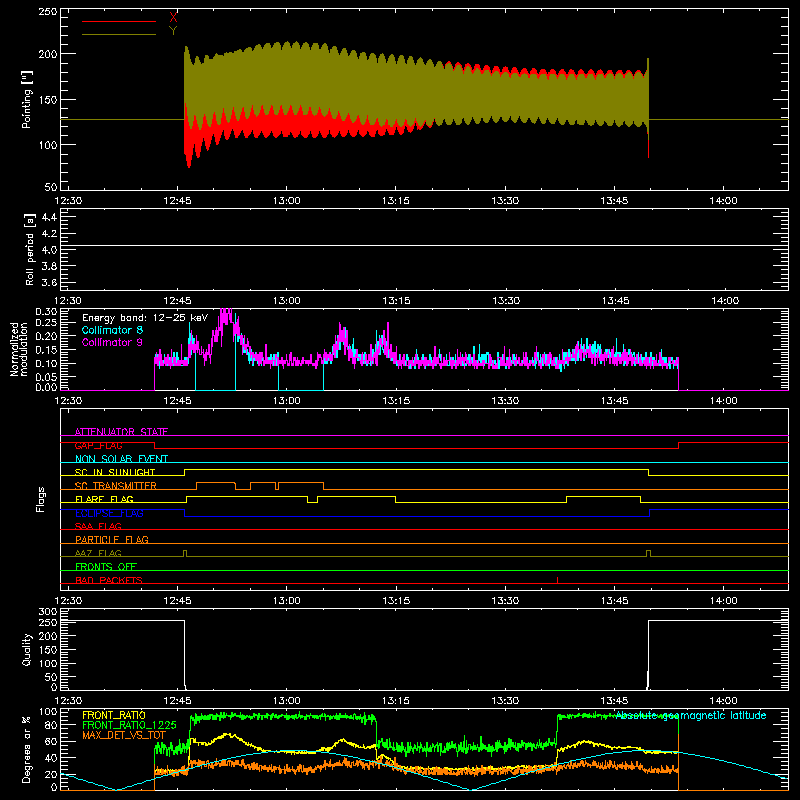Click the 14:00 label under the Flags plot
This screenshot has width=800, height=800.
point(723,601)
